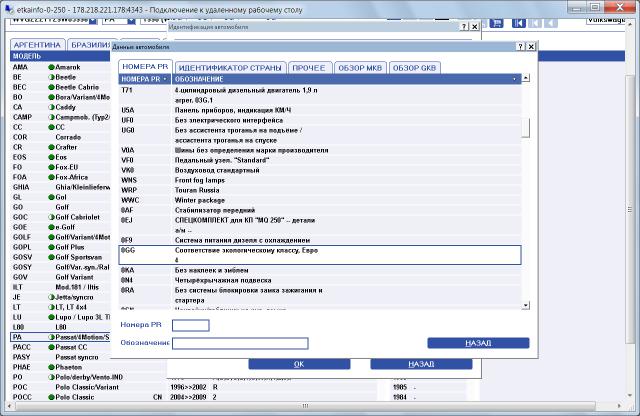Open help (?) in the 'Данные автомобиля' dialog
This screenshot has height=416, width=640.
(x=520, y=47)
